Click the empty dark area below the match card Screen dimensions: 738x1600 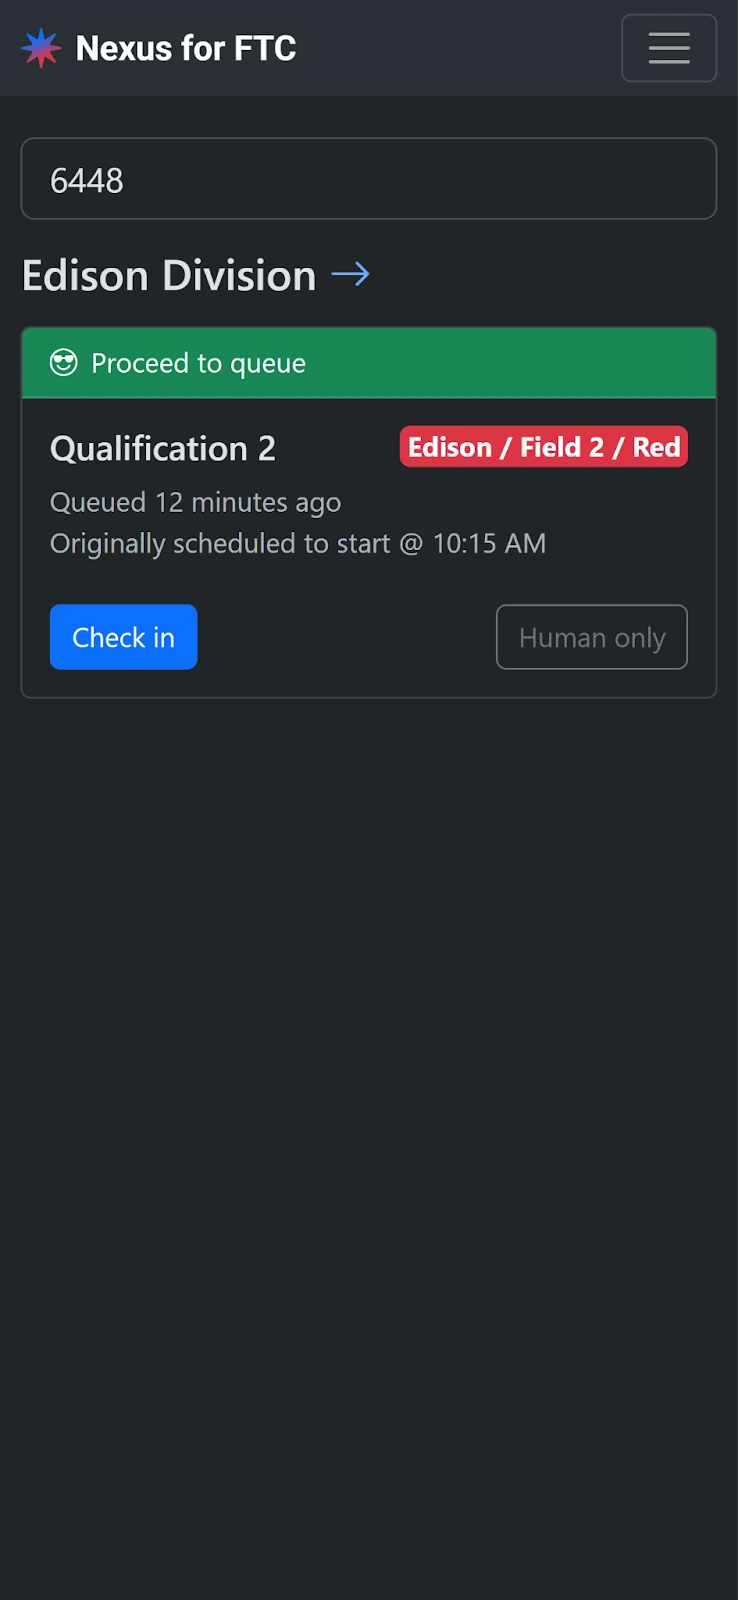(x=368, y=1100)
